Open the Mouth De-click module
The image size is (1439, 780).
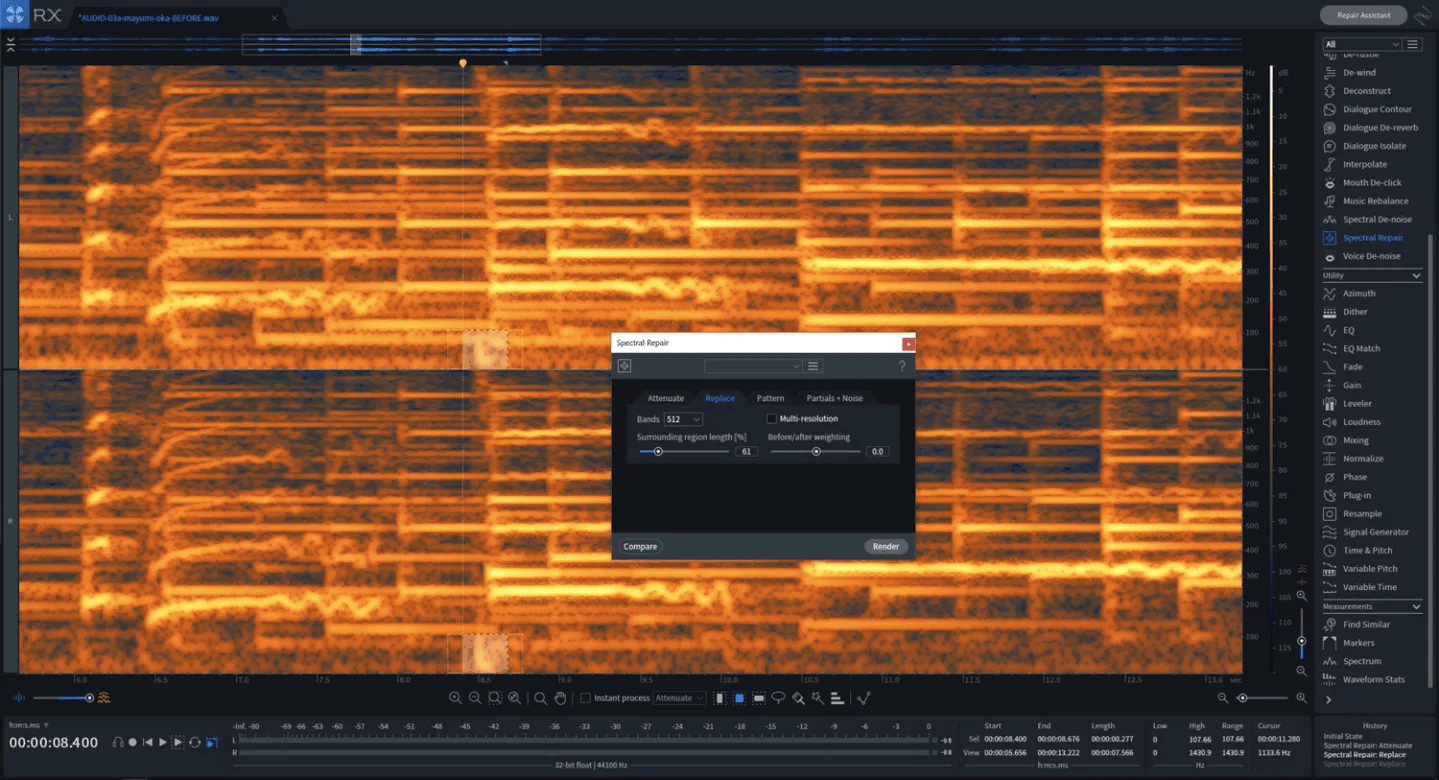tap(1371, 183)
